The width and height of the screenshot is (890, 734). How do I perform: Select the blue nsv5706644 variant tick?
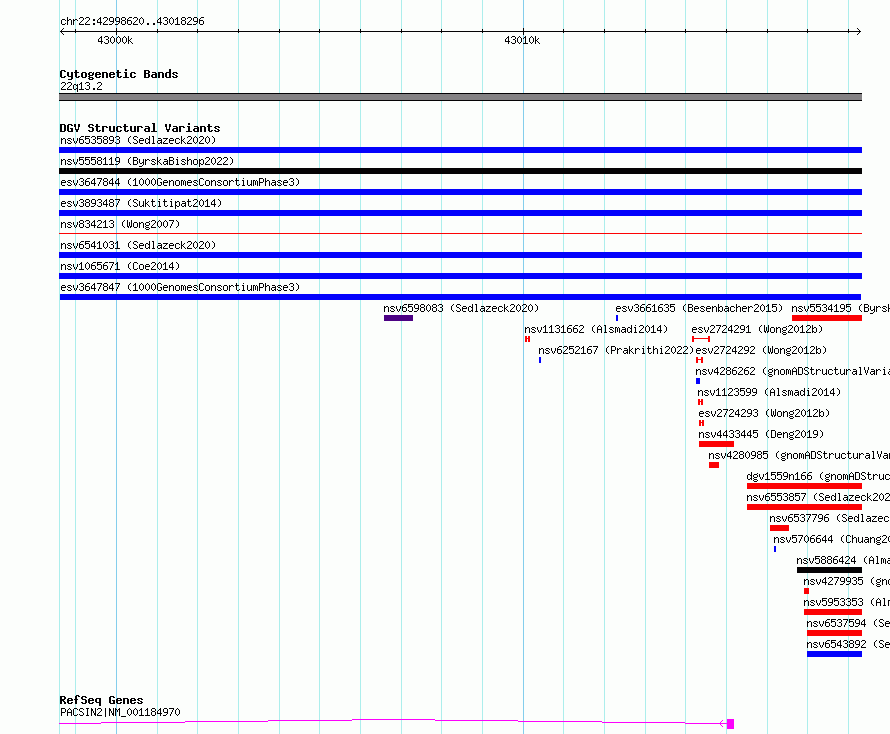[775, 549]
